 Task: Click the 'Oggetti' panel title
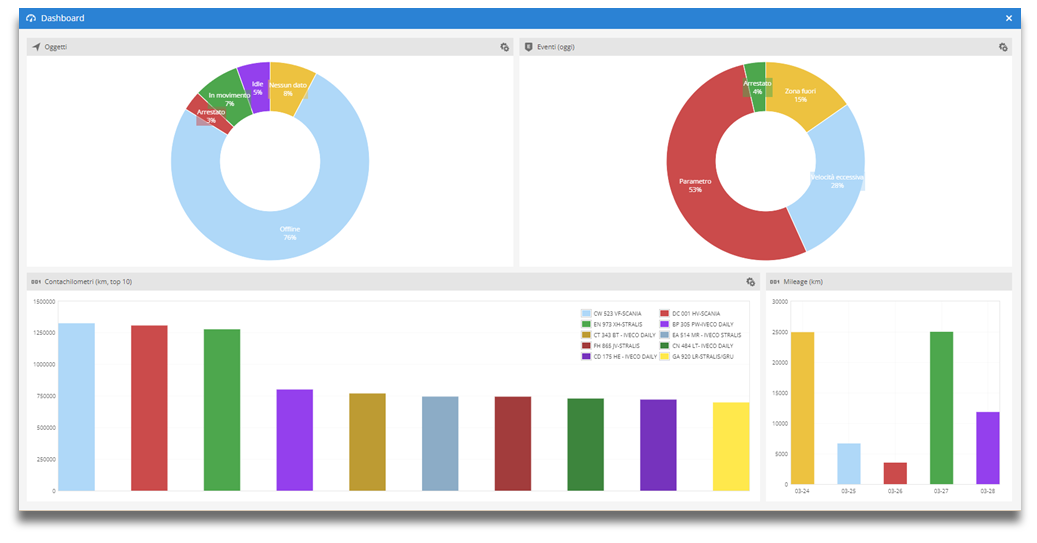tap(56, 47)
